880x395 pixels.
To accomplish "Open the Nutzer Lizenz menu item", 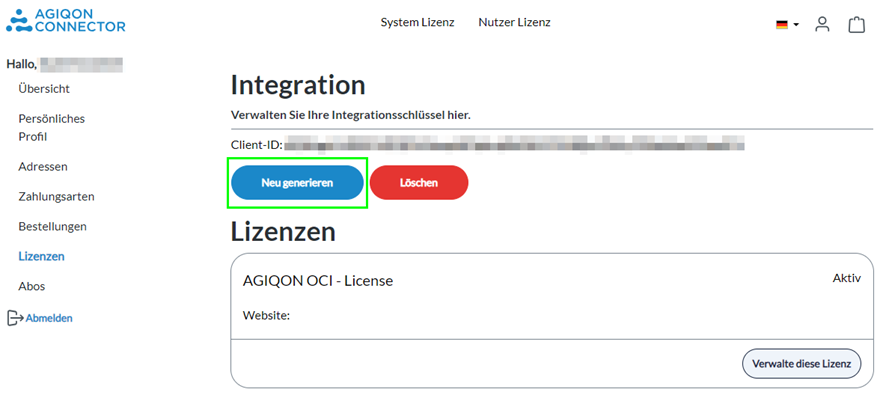I will click(515, 22).
